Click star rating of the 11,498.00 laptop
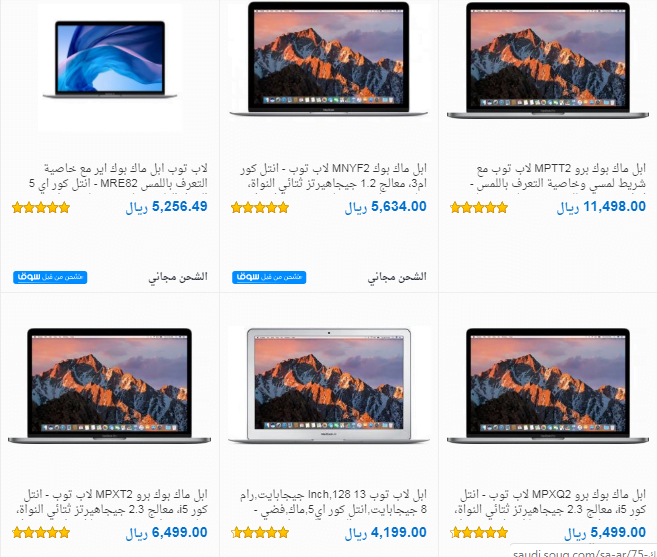 [479, 207]
